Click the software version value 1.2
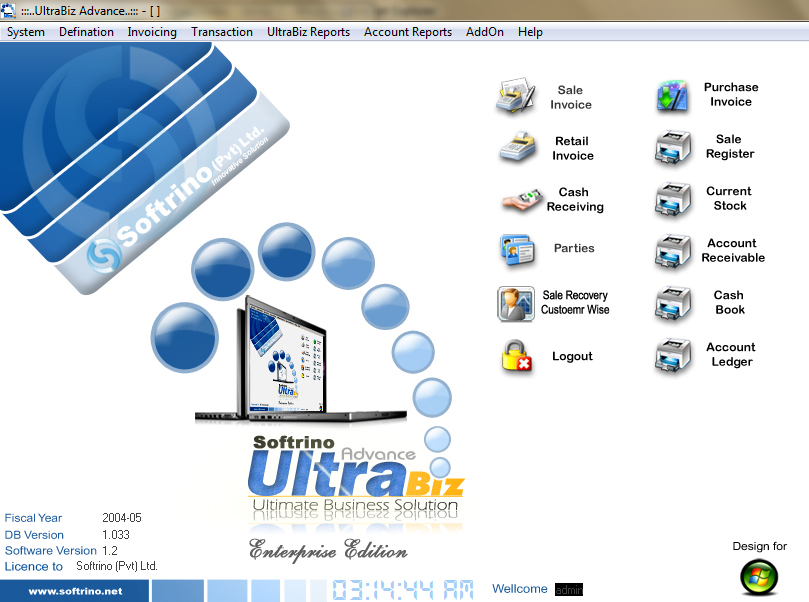 pos(110,550)
